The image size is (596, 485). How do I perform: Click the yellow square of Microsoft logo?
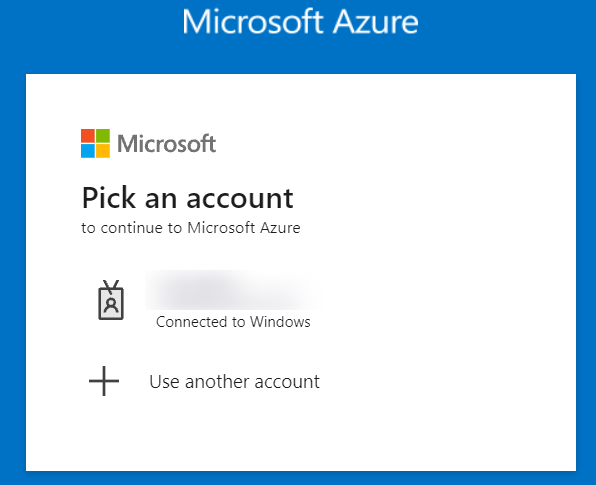point(103,151)
